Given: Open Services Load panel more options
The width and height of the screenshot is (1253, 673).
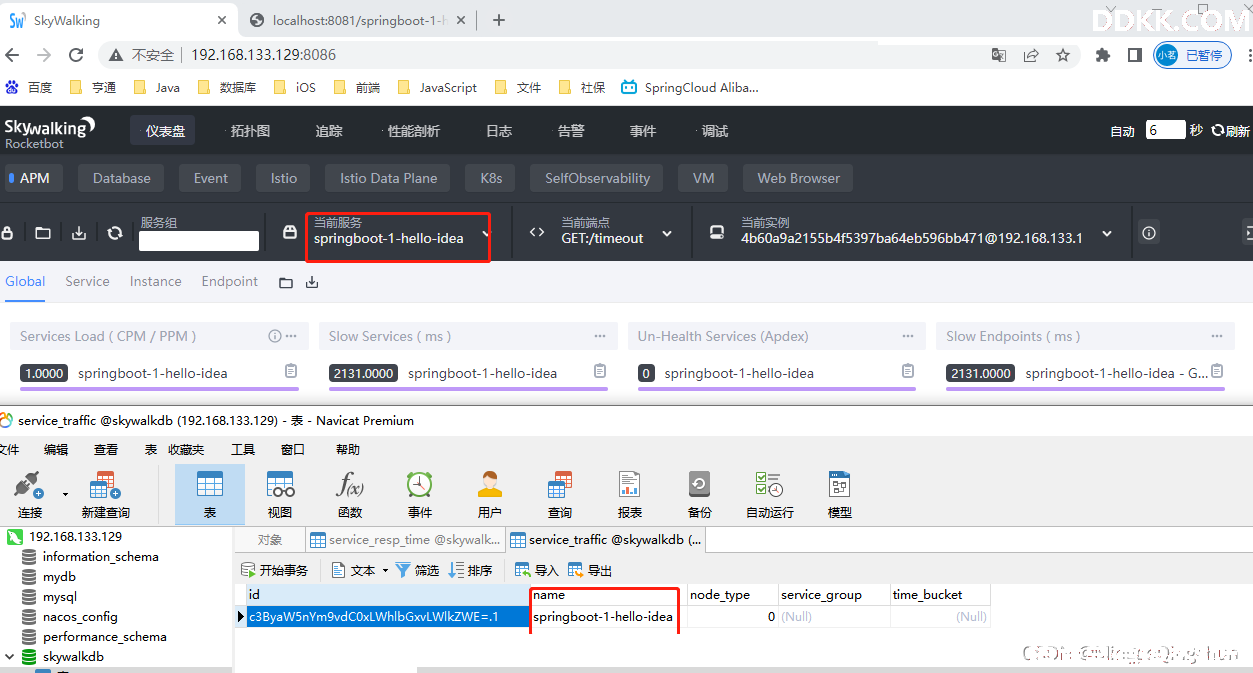Looking at the screenshot, I should coord(291,336).
